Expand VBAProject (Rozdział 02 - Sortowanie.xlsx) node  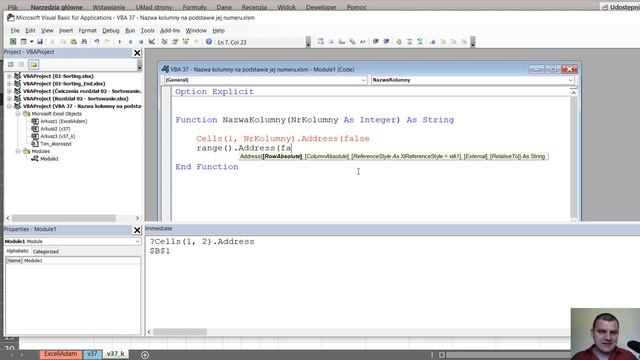pyautogui.click(x=9, y=99)
